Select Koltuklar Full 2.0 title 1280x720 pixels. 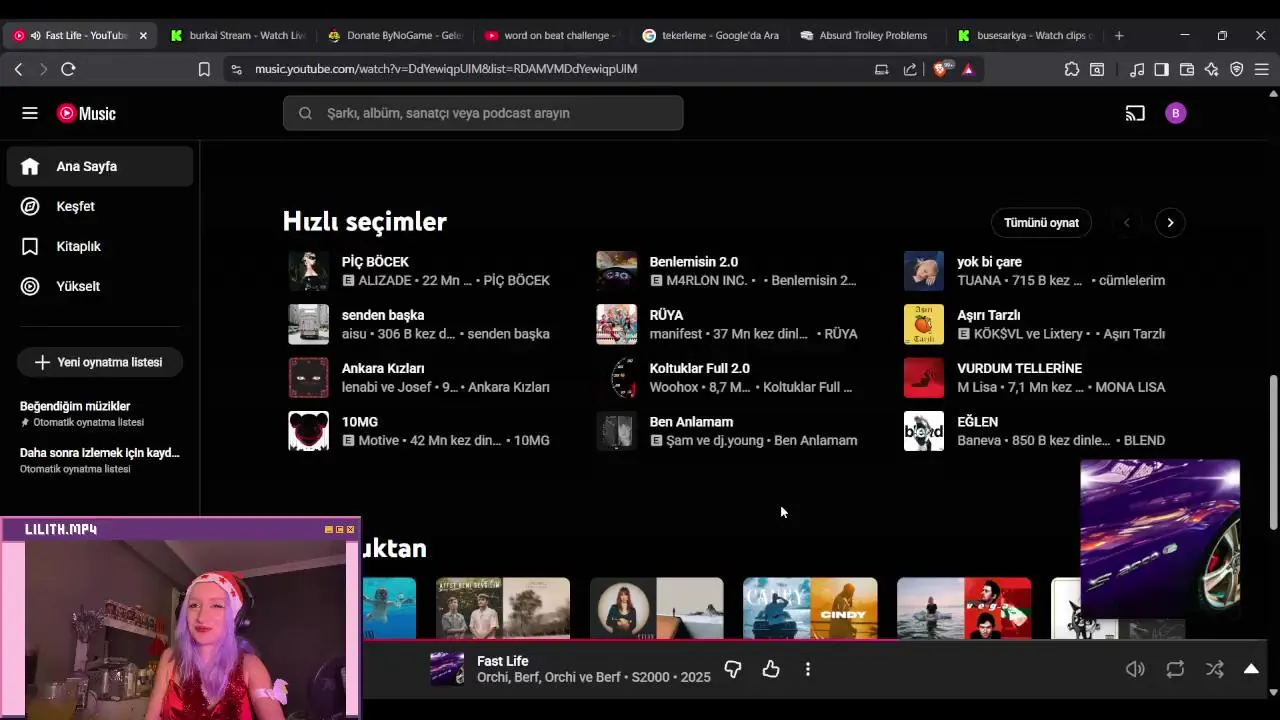(699, 368)
